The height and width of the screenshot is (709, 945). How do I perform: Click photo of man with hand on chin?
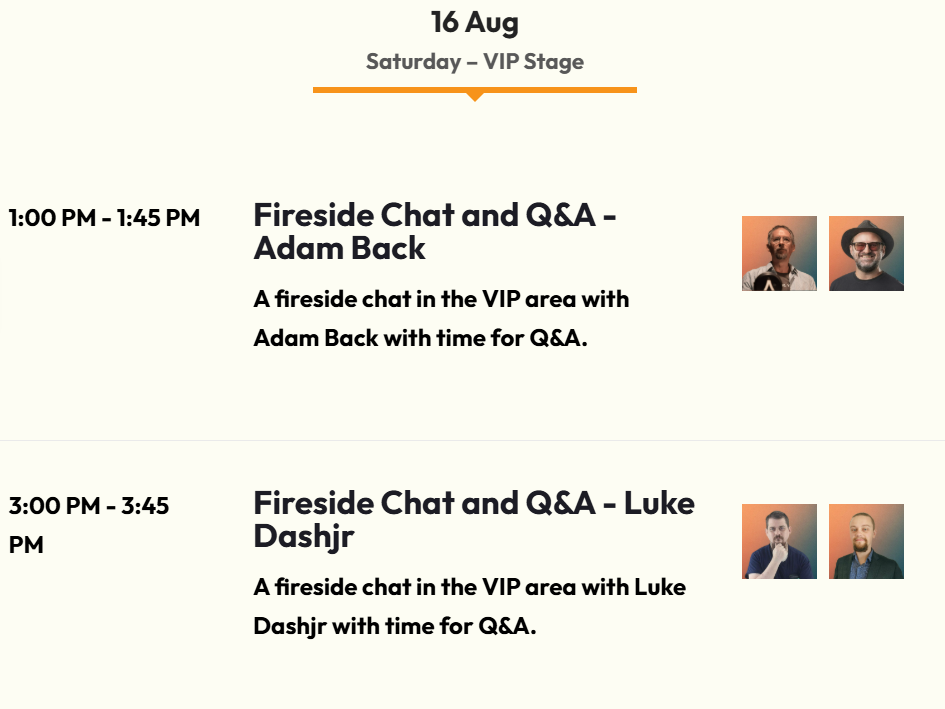pos(779,541)
